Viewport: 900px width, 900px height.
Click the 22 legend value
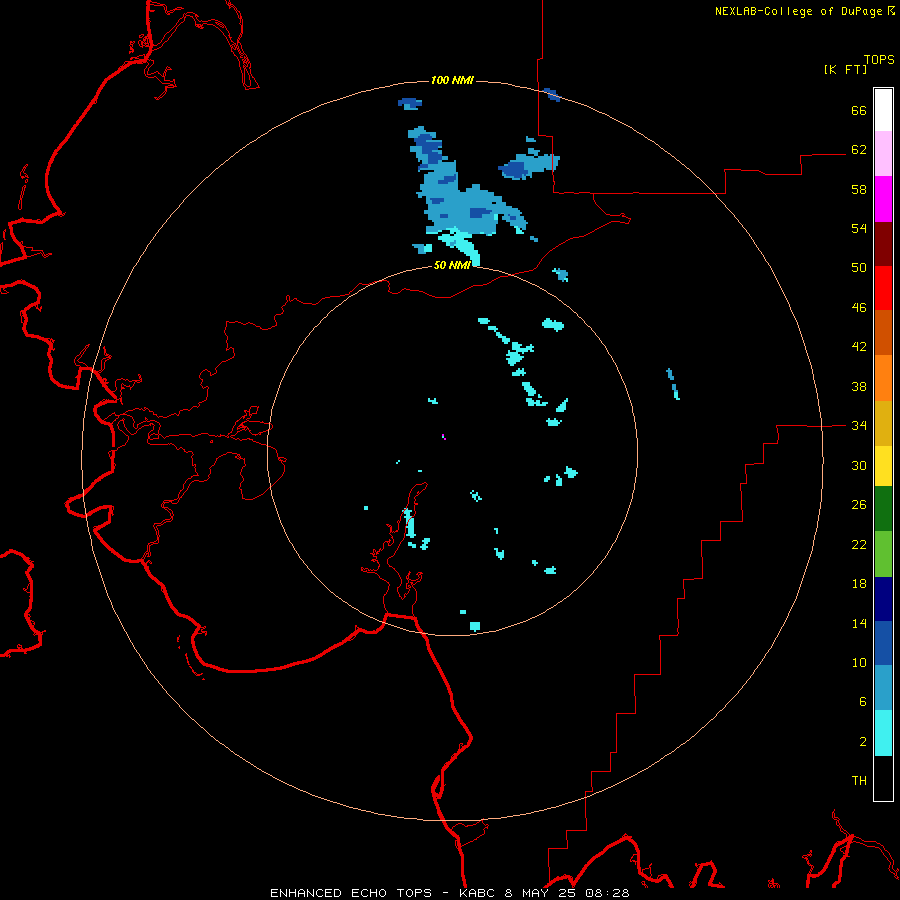pyautogui.click(x=859, y=545)
